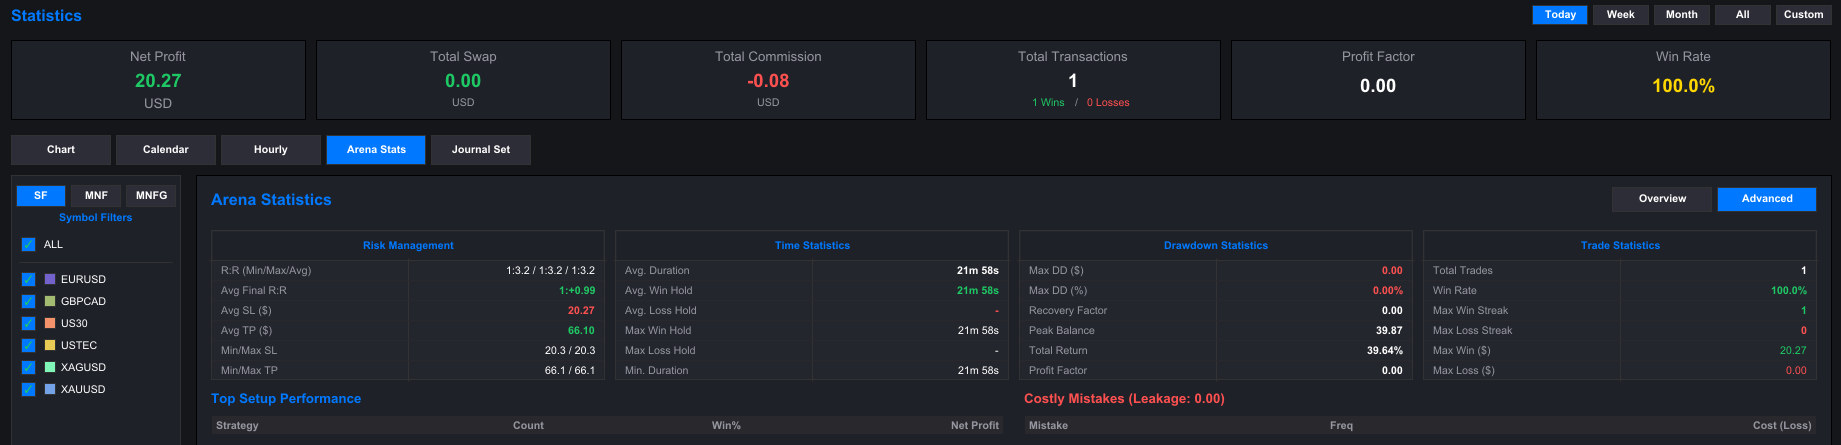This screenshot has height=445, width=1841.
Task: Click the Max Win ($) value 20.27
Action: pyautogui.click(x=1793, y=351)
